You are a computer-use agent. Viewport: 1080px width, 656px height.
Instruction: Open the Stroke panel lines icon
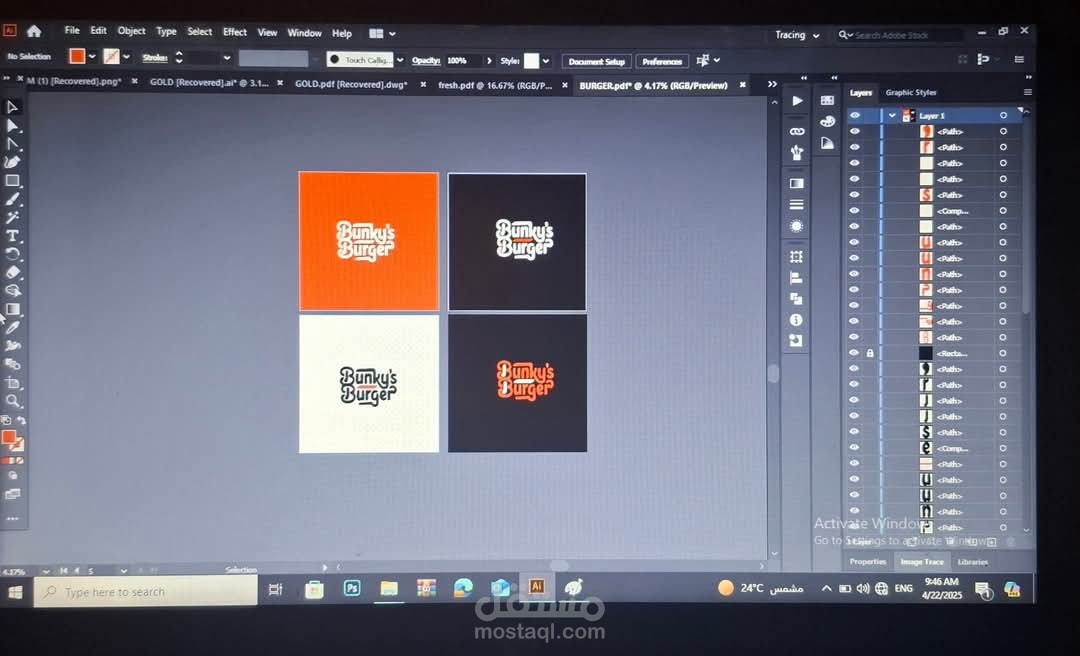(x=796, y=205)
